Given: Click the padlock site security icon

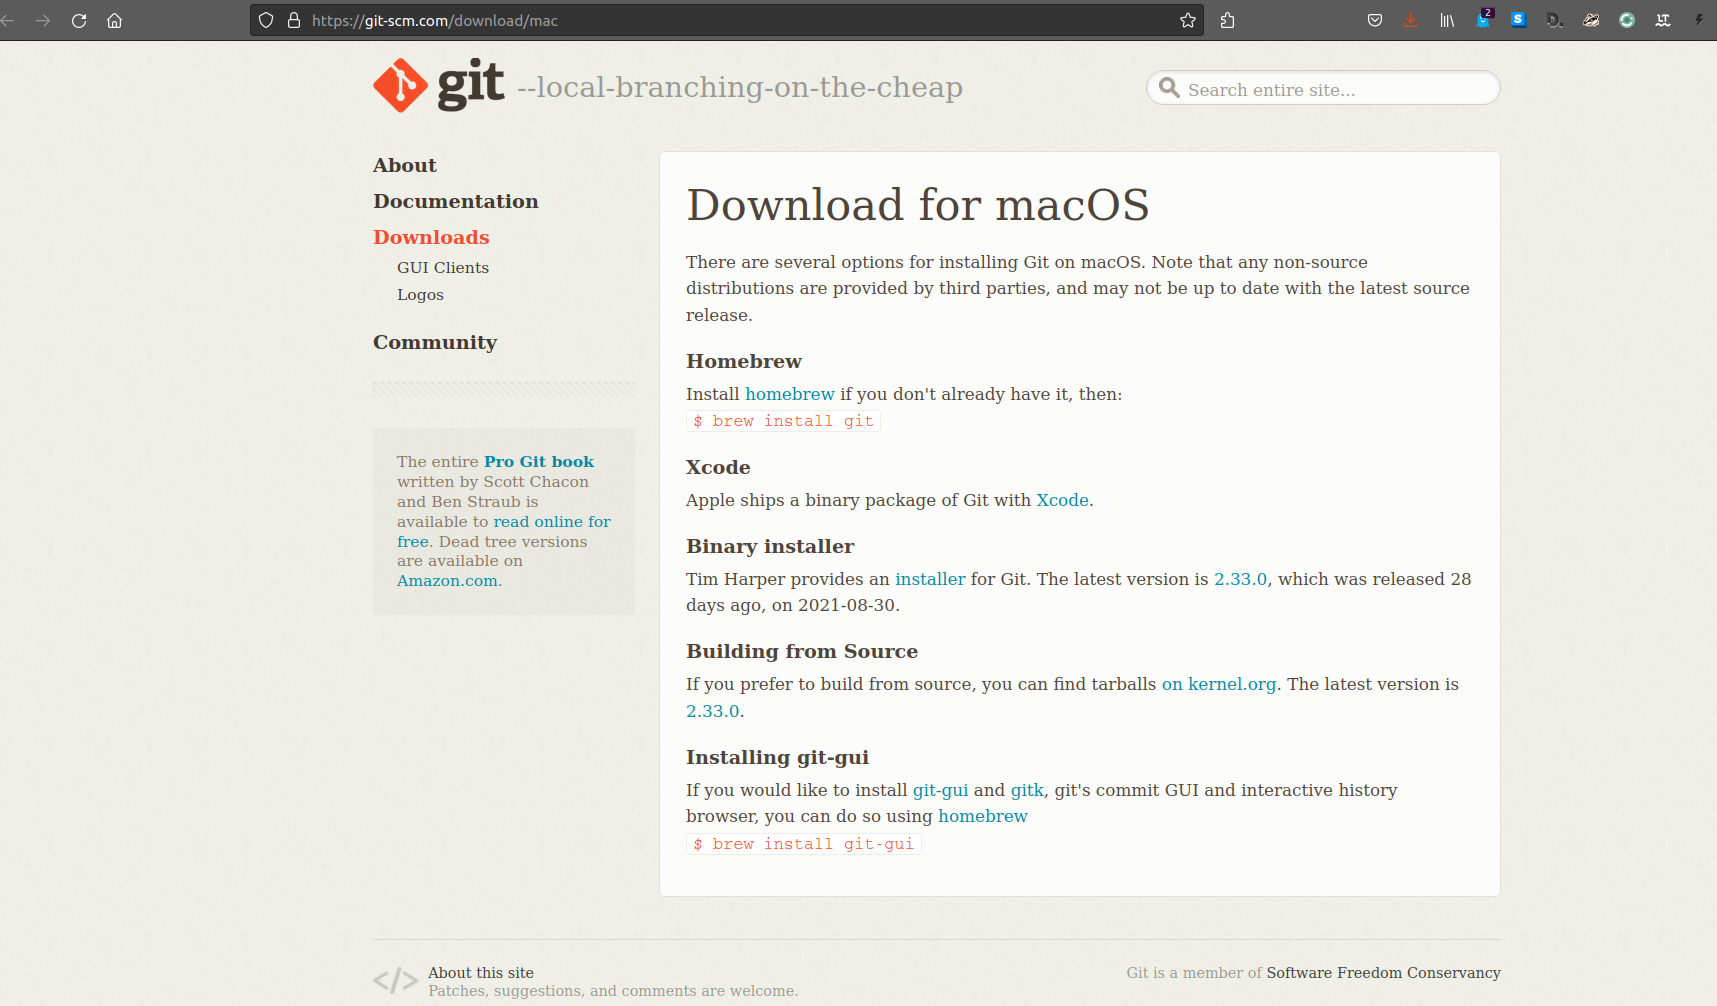Looking at the screenshot, I should click(294, 20).
